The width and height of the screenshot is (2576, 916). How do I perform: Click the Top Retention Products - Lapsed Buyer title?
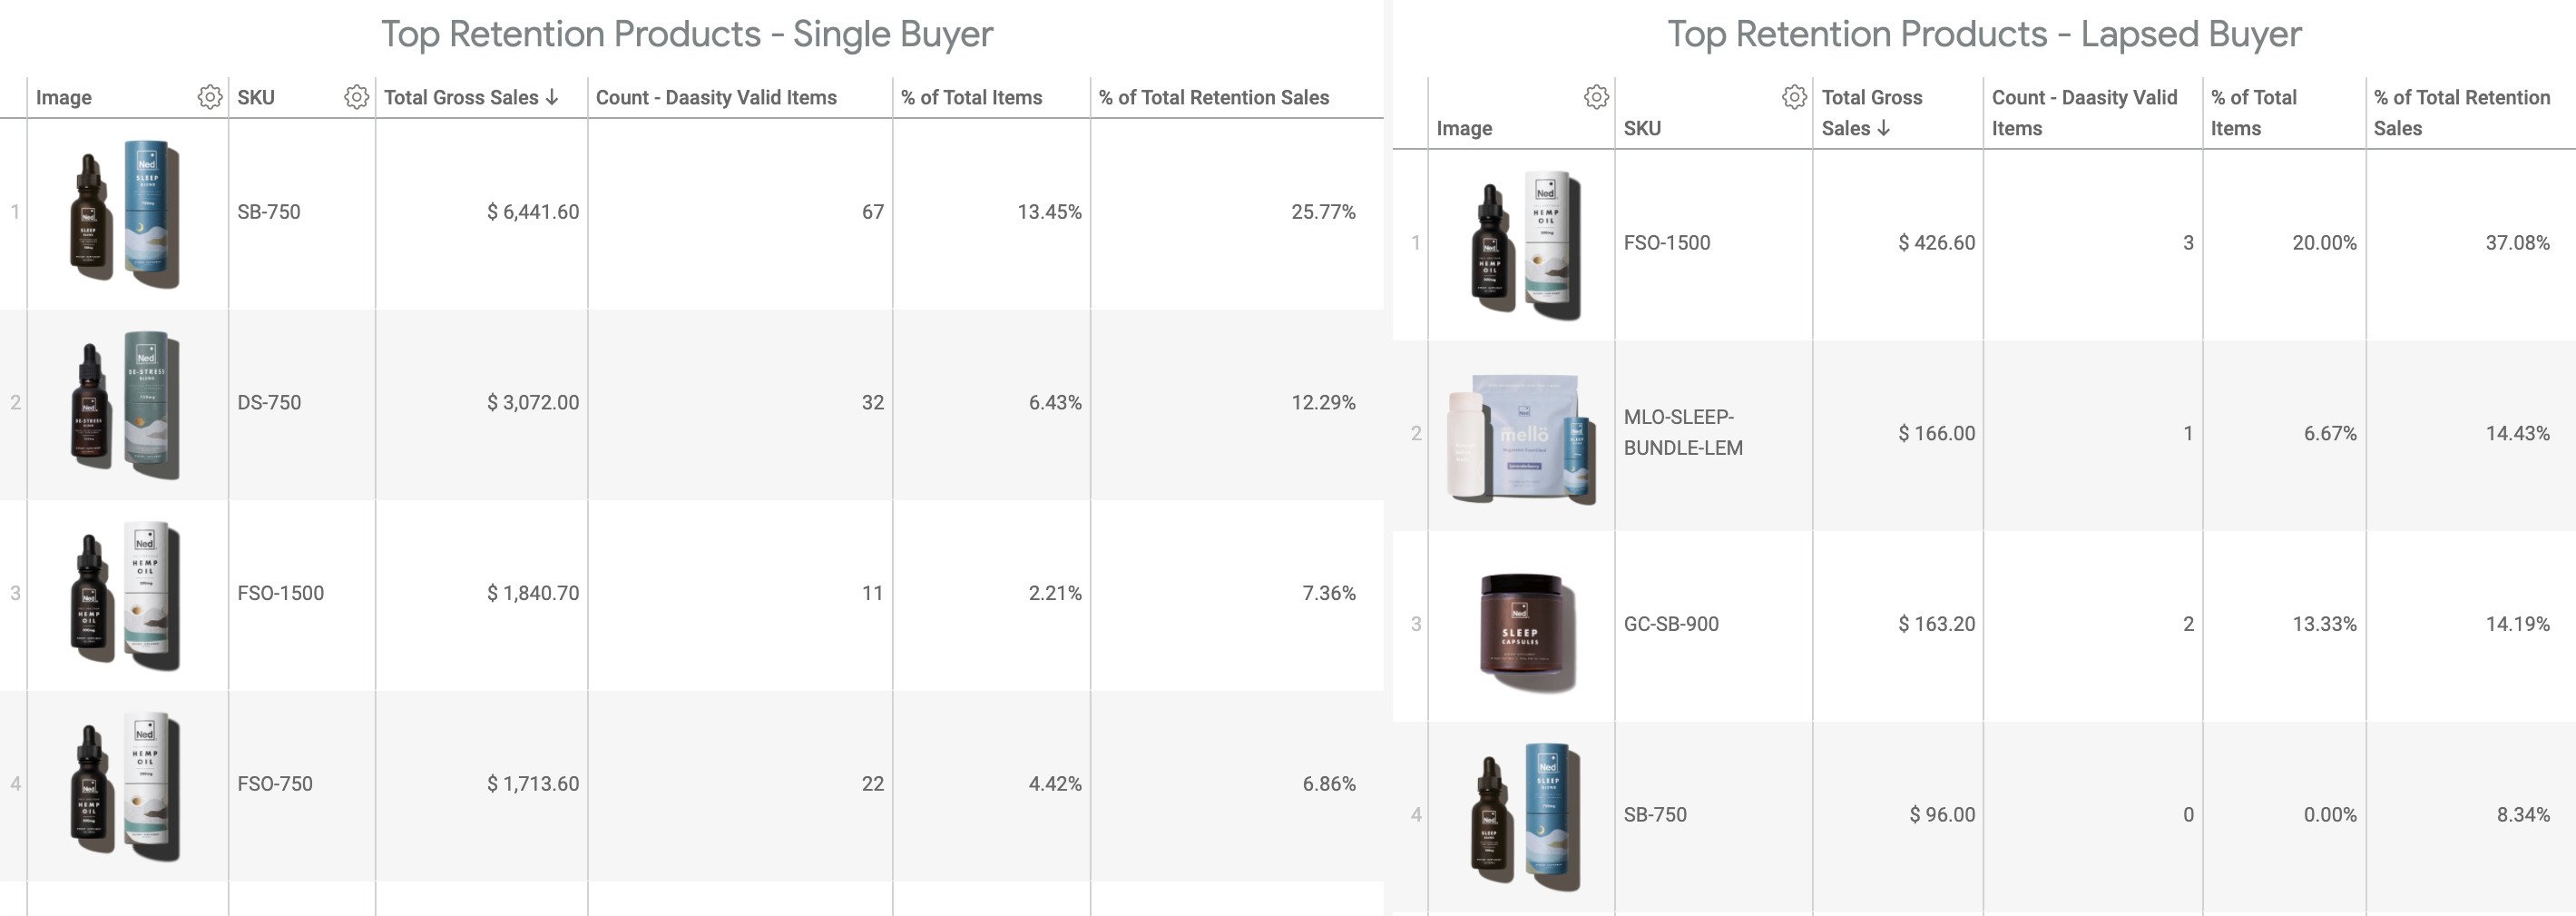click(1984, 34)
